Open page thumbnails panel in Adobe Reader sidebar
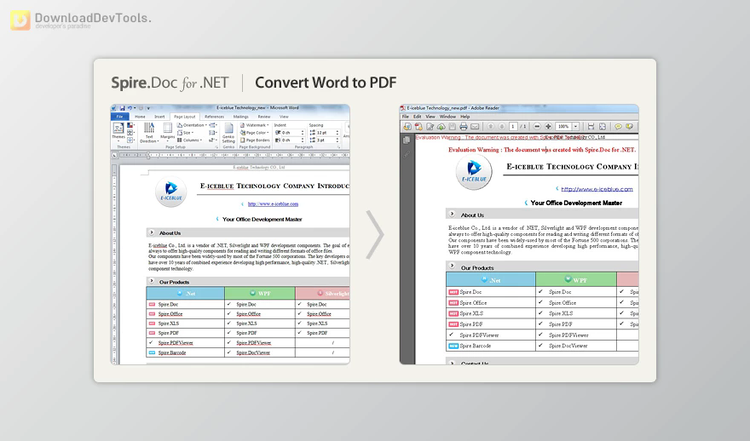Viewport: 750px width, 441px height. pos(407,140)
